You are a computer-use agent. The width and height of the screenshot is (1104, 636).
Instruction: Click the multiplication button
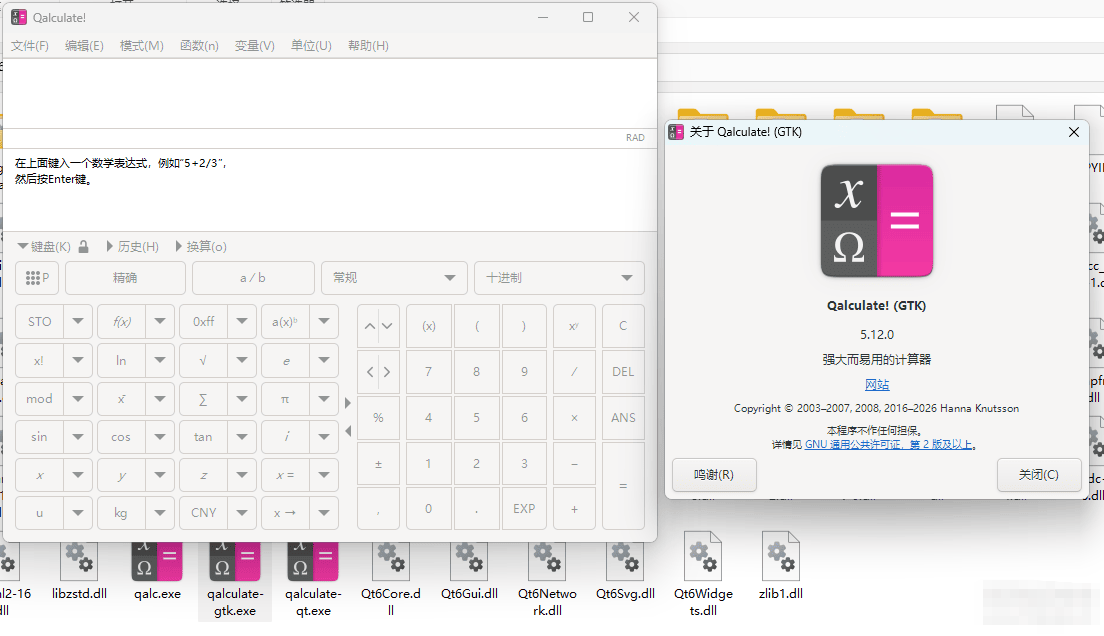pos(574,418)
